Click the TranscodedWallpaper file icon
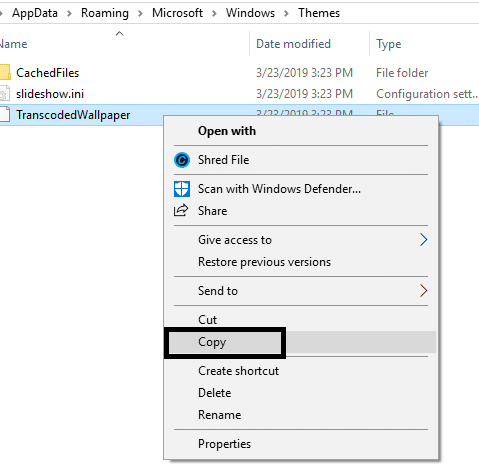This screenshot has width=479, height=475. tap(4, 115)
